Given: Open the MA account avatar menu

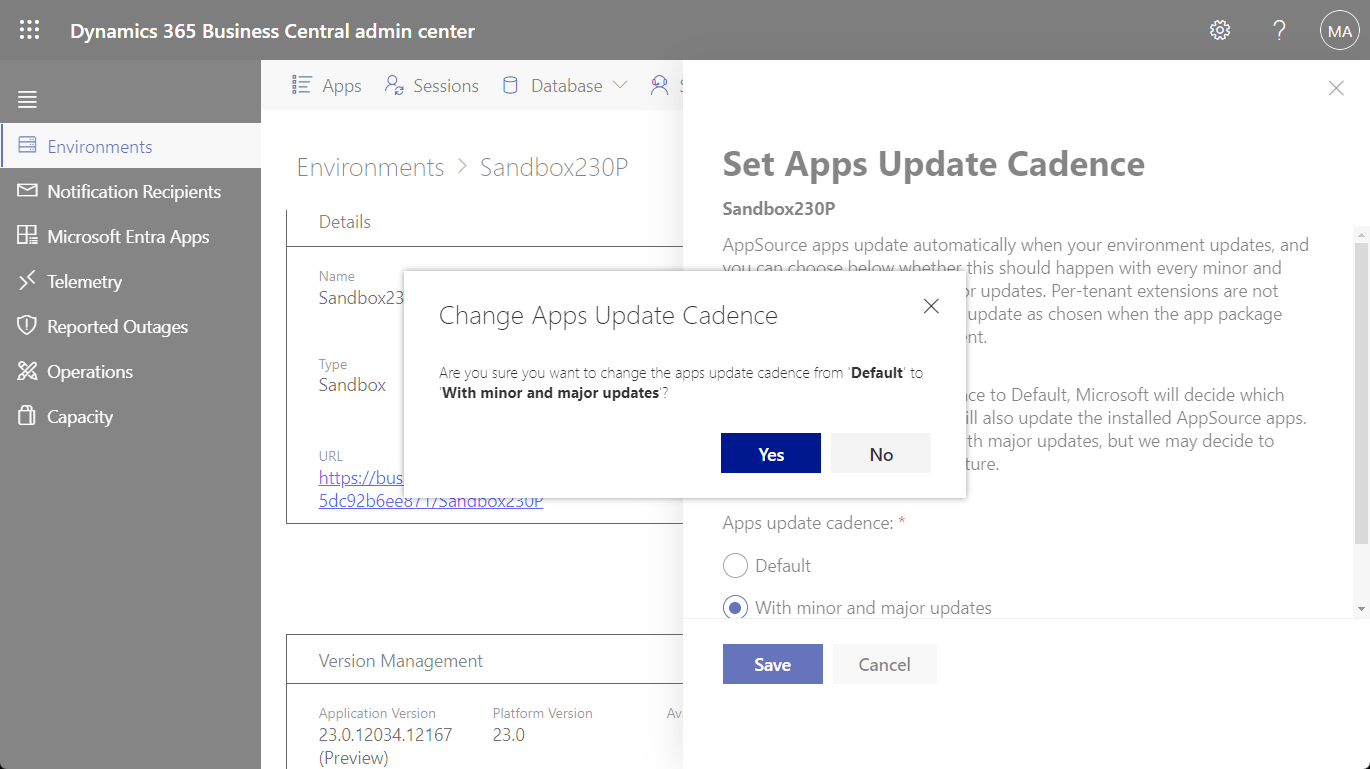Looking at the screenshot, I should [x=1339, y=30].
